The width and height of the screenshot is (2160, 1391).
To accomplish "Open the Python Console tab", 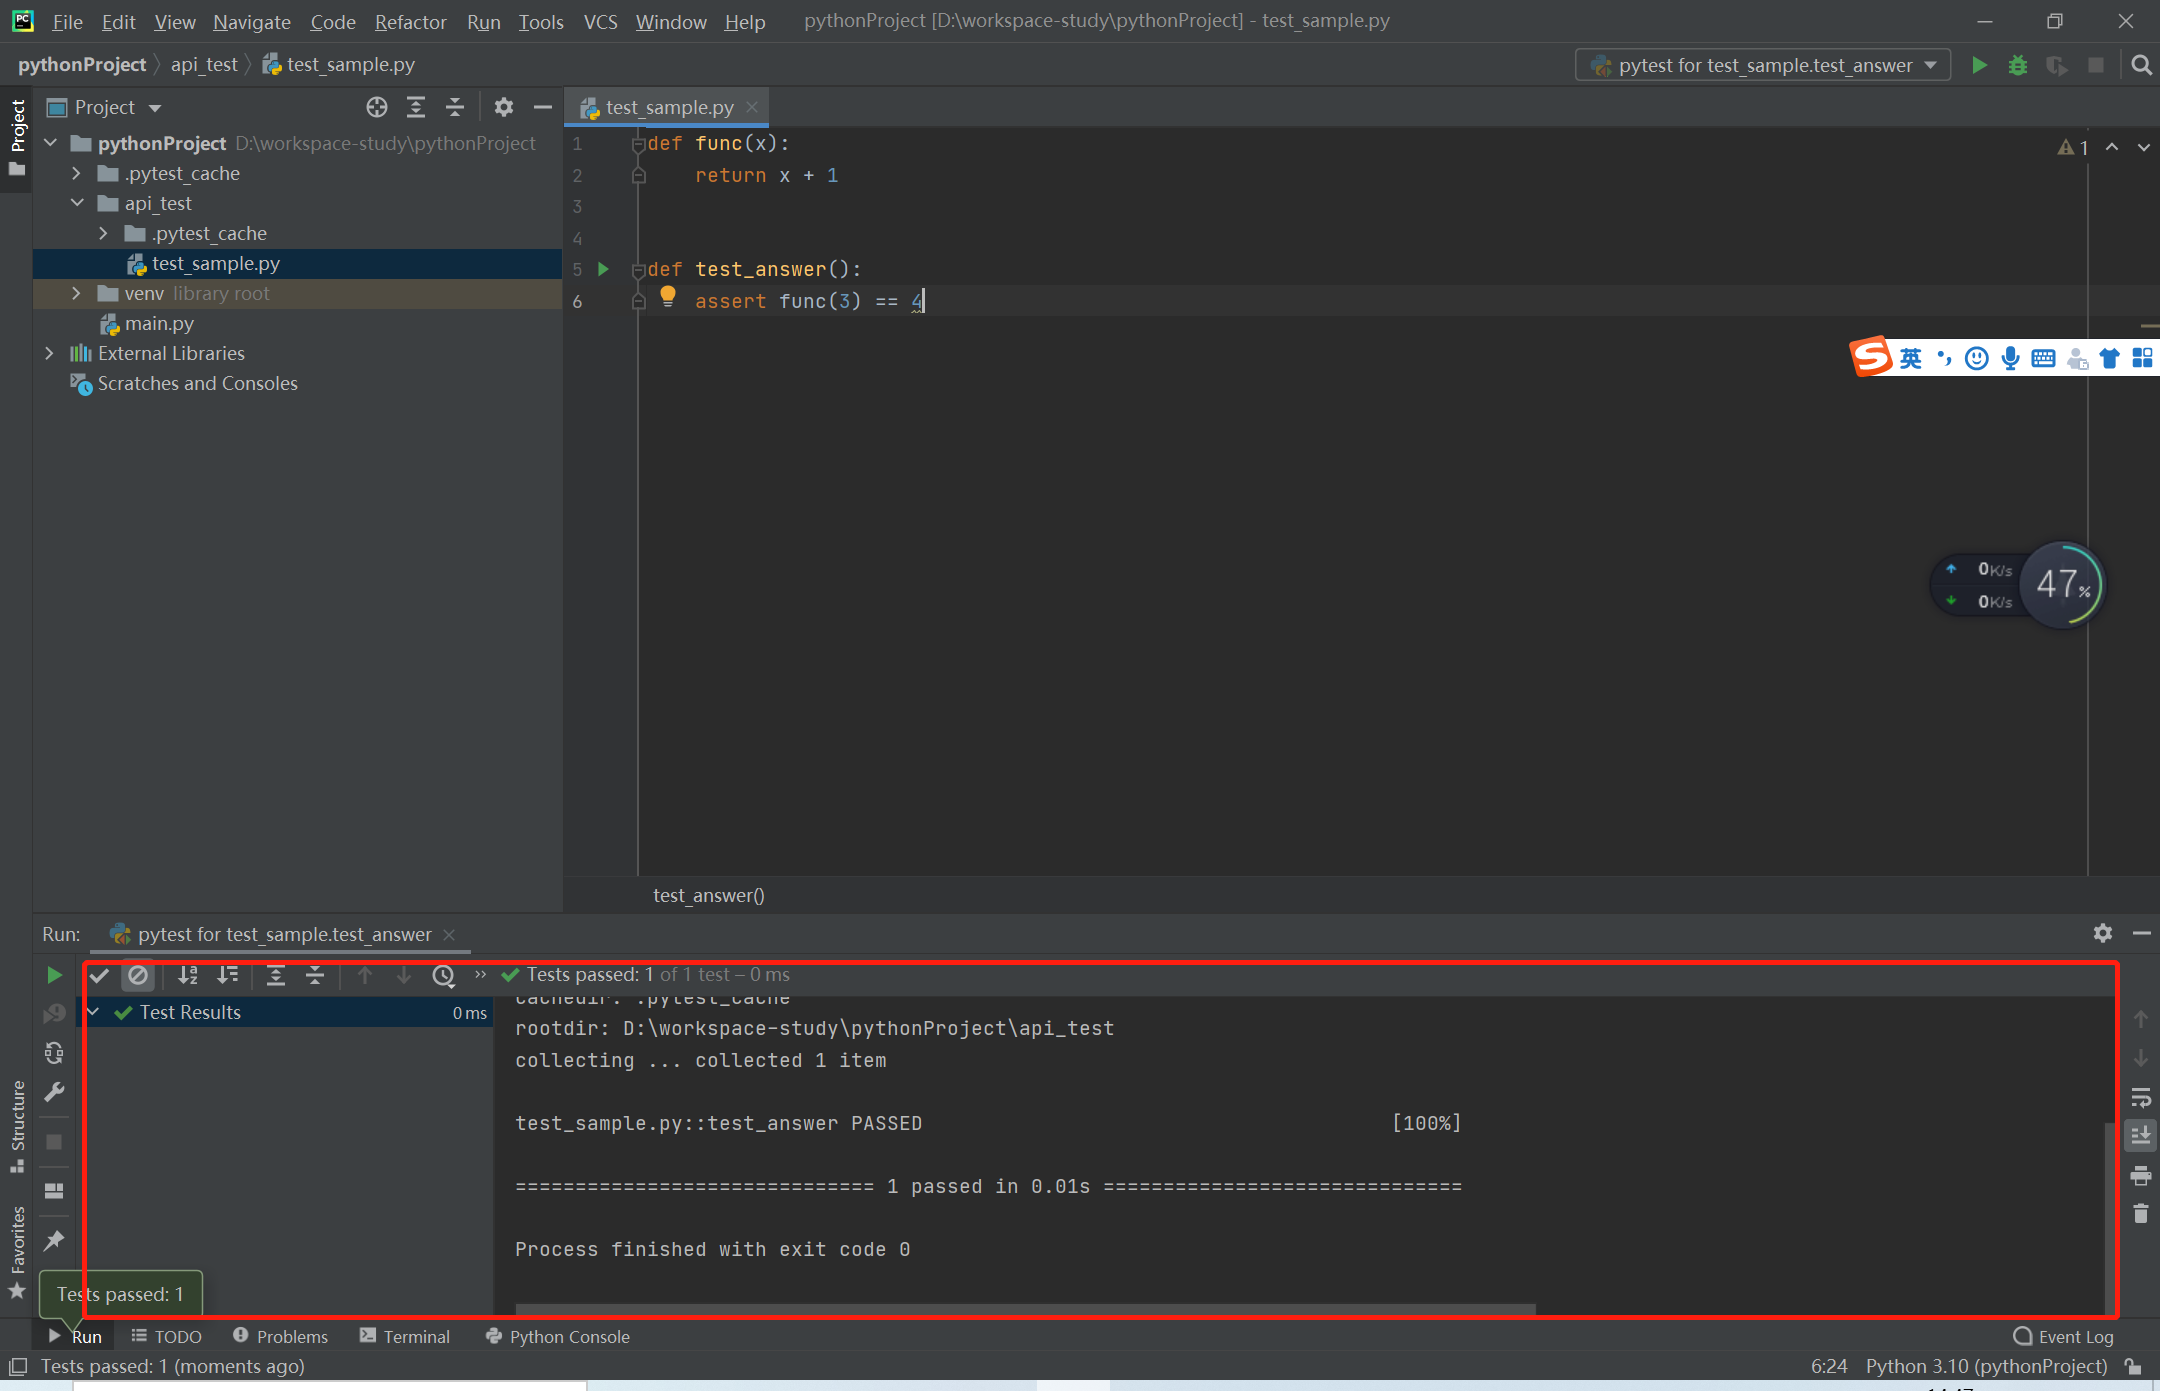I will pos(557,1336).
